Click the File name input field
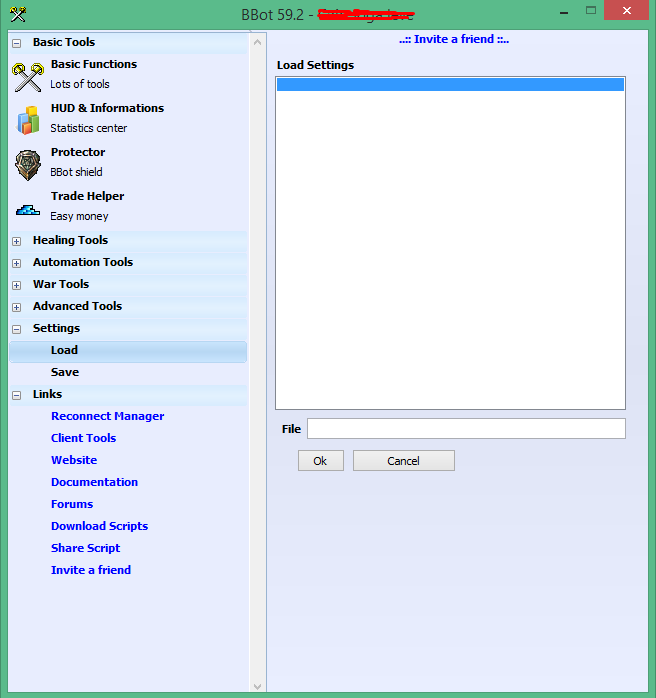 [x=465, y=429]
